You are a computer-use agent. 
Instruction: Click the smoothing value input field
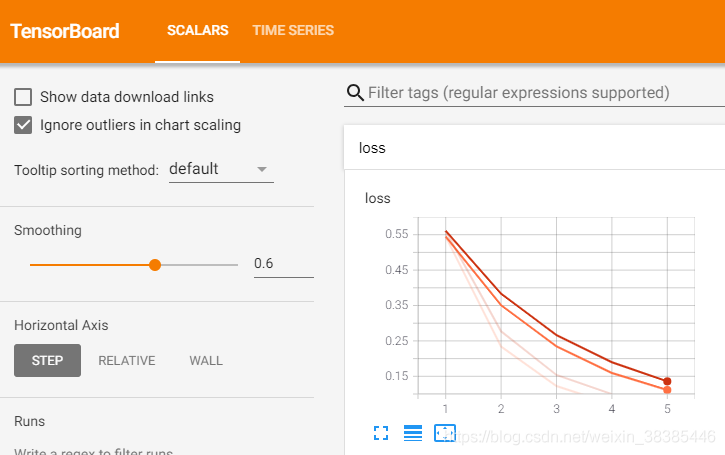click(283, 264)
